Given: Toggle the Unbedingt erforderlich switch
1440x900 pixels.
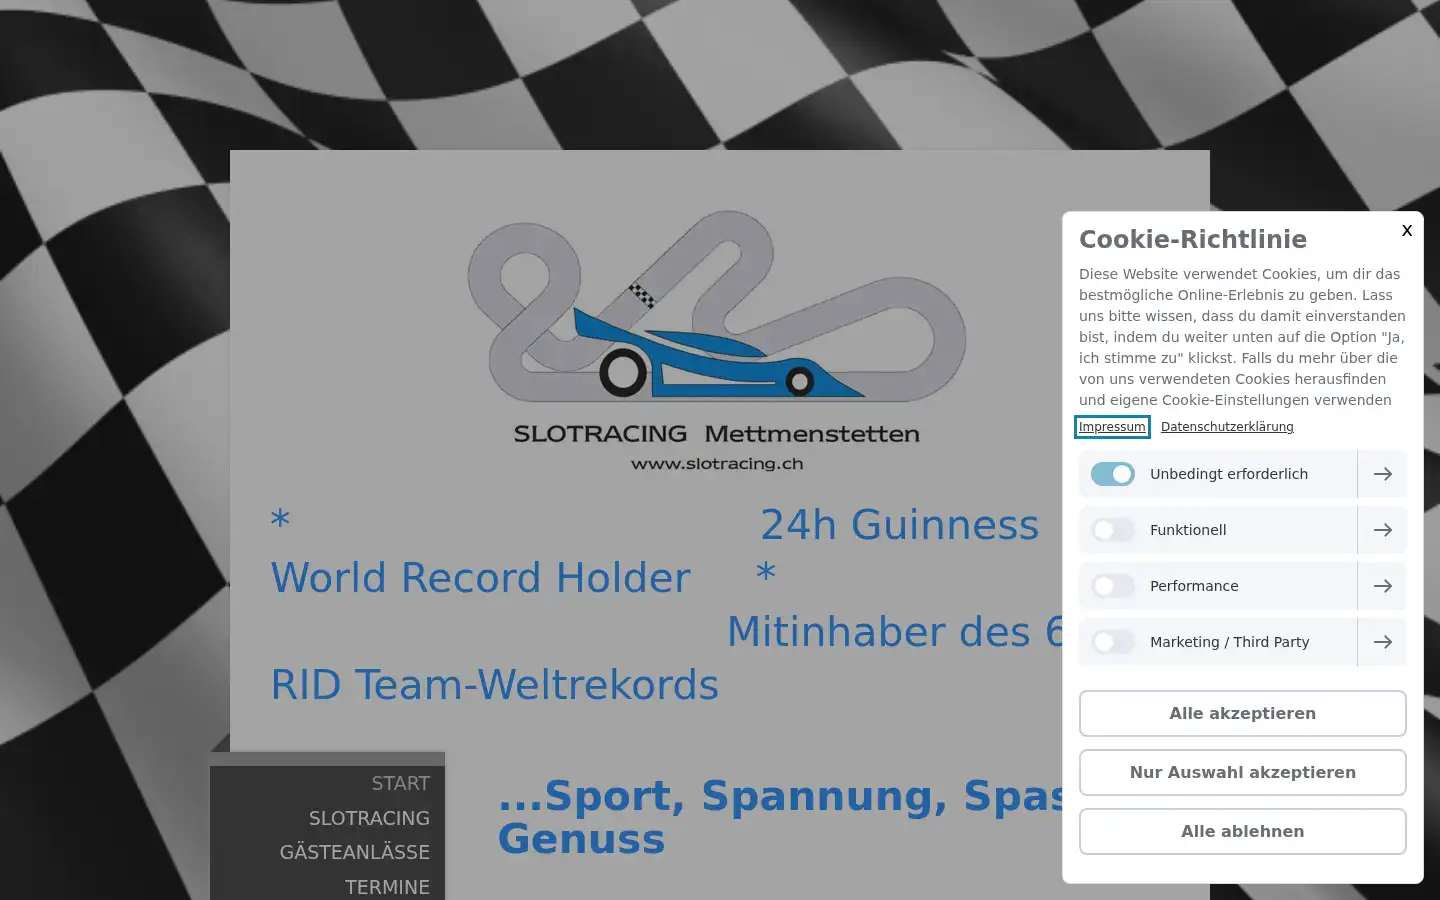Looking at the screenshot, I should [1112, 474].
